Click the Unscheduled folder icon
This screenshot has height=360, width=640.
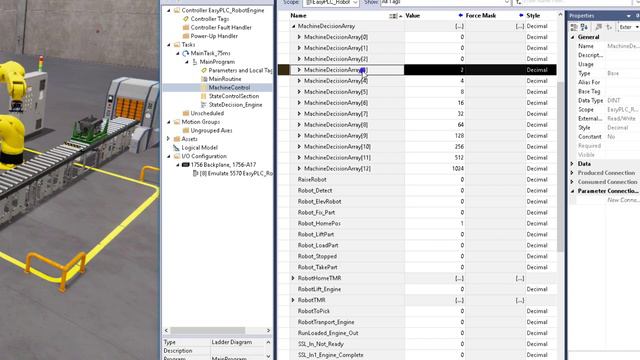186,113
